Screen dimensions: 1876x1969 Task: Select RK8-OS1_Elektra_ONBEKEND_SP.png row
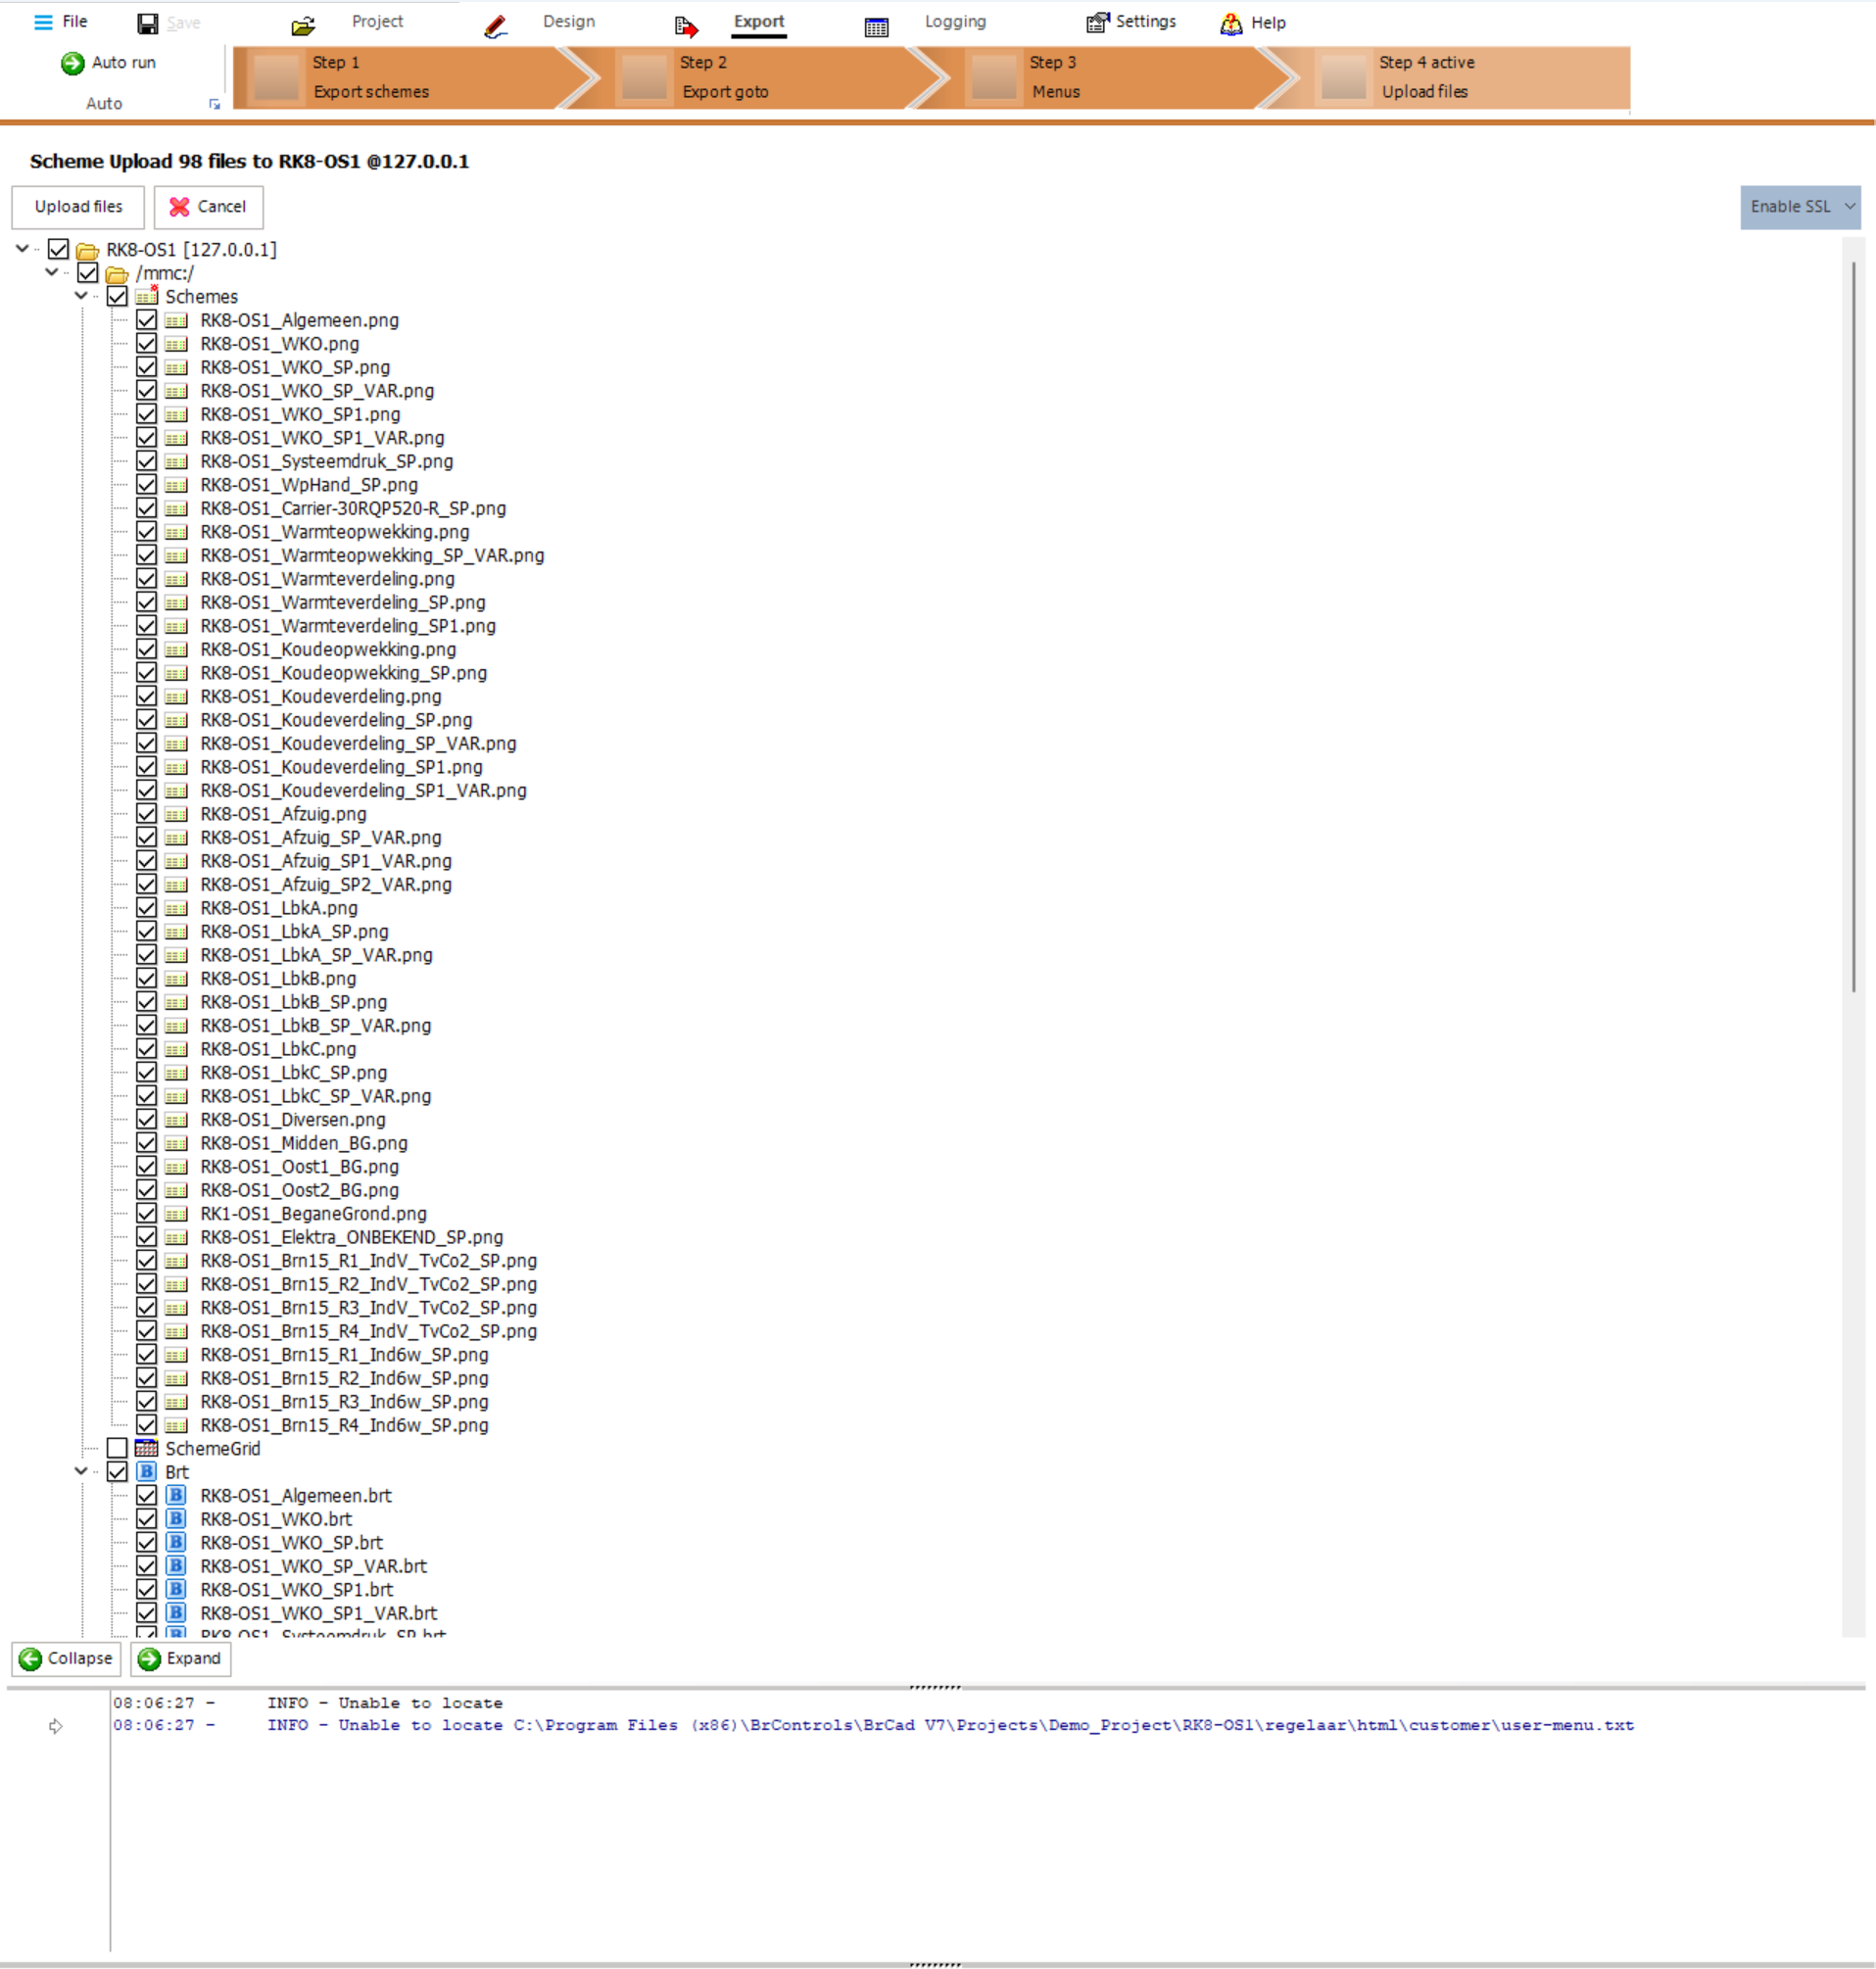tap(351, 1237)
